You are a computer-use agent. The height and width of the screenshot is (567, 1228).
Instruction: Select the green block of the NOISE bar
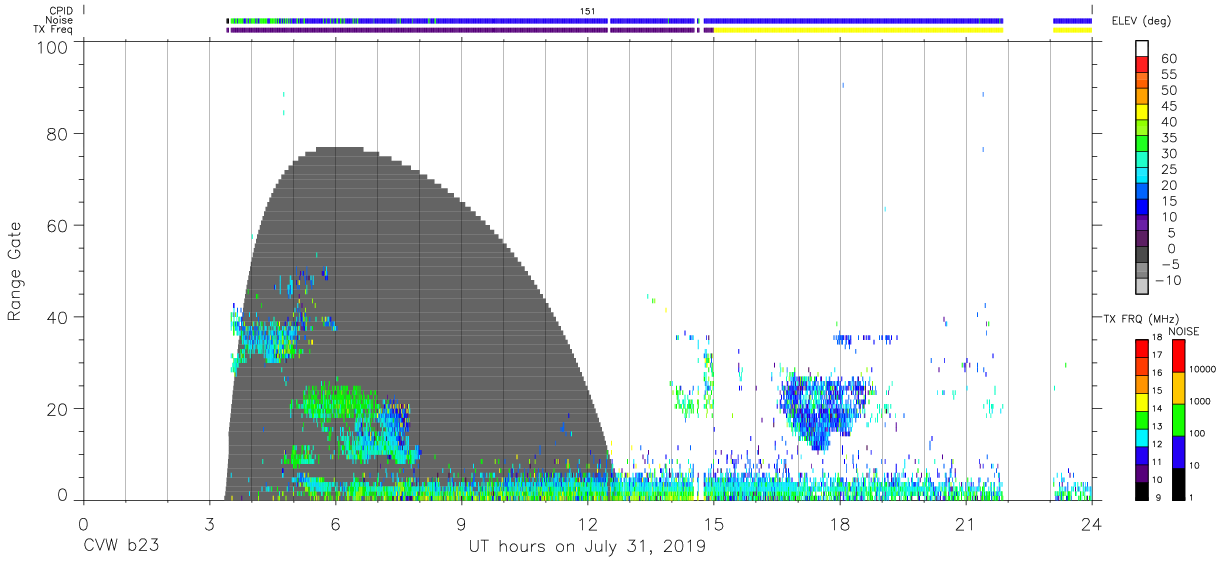(x=1179, y=420)
